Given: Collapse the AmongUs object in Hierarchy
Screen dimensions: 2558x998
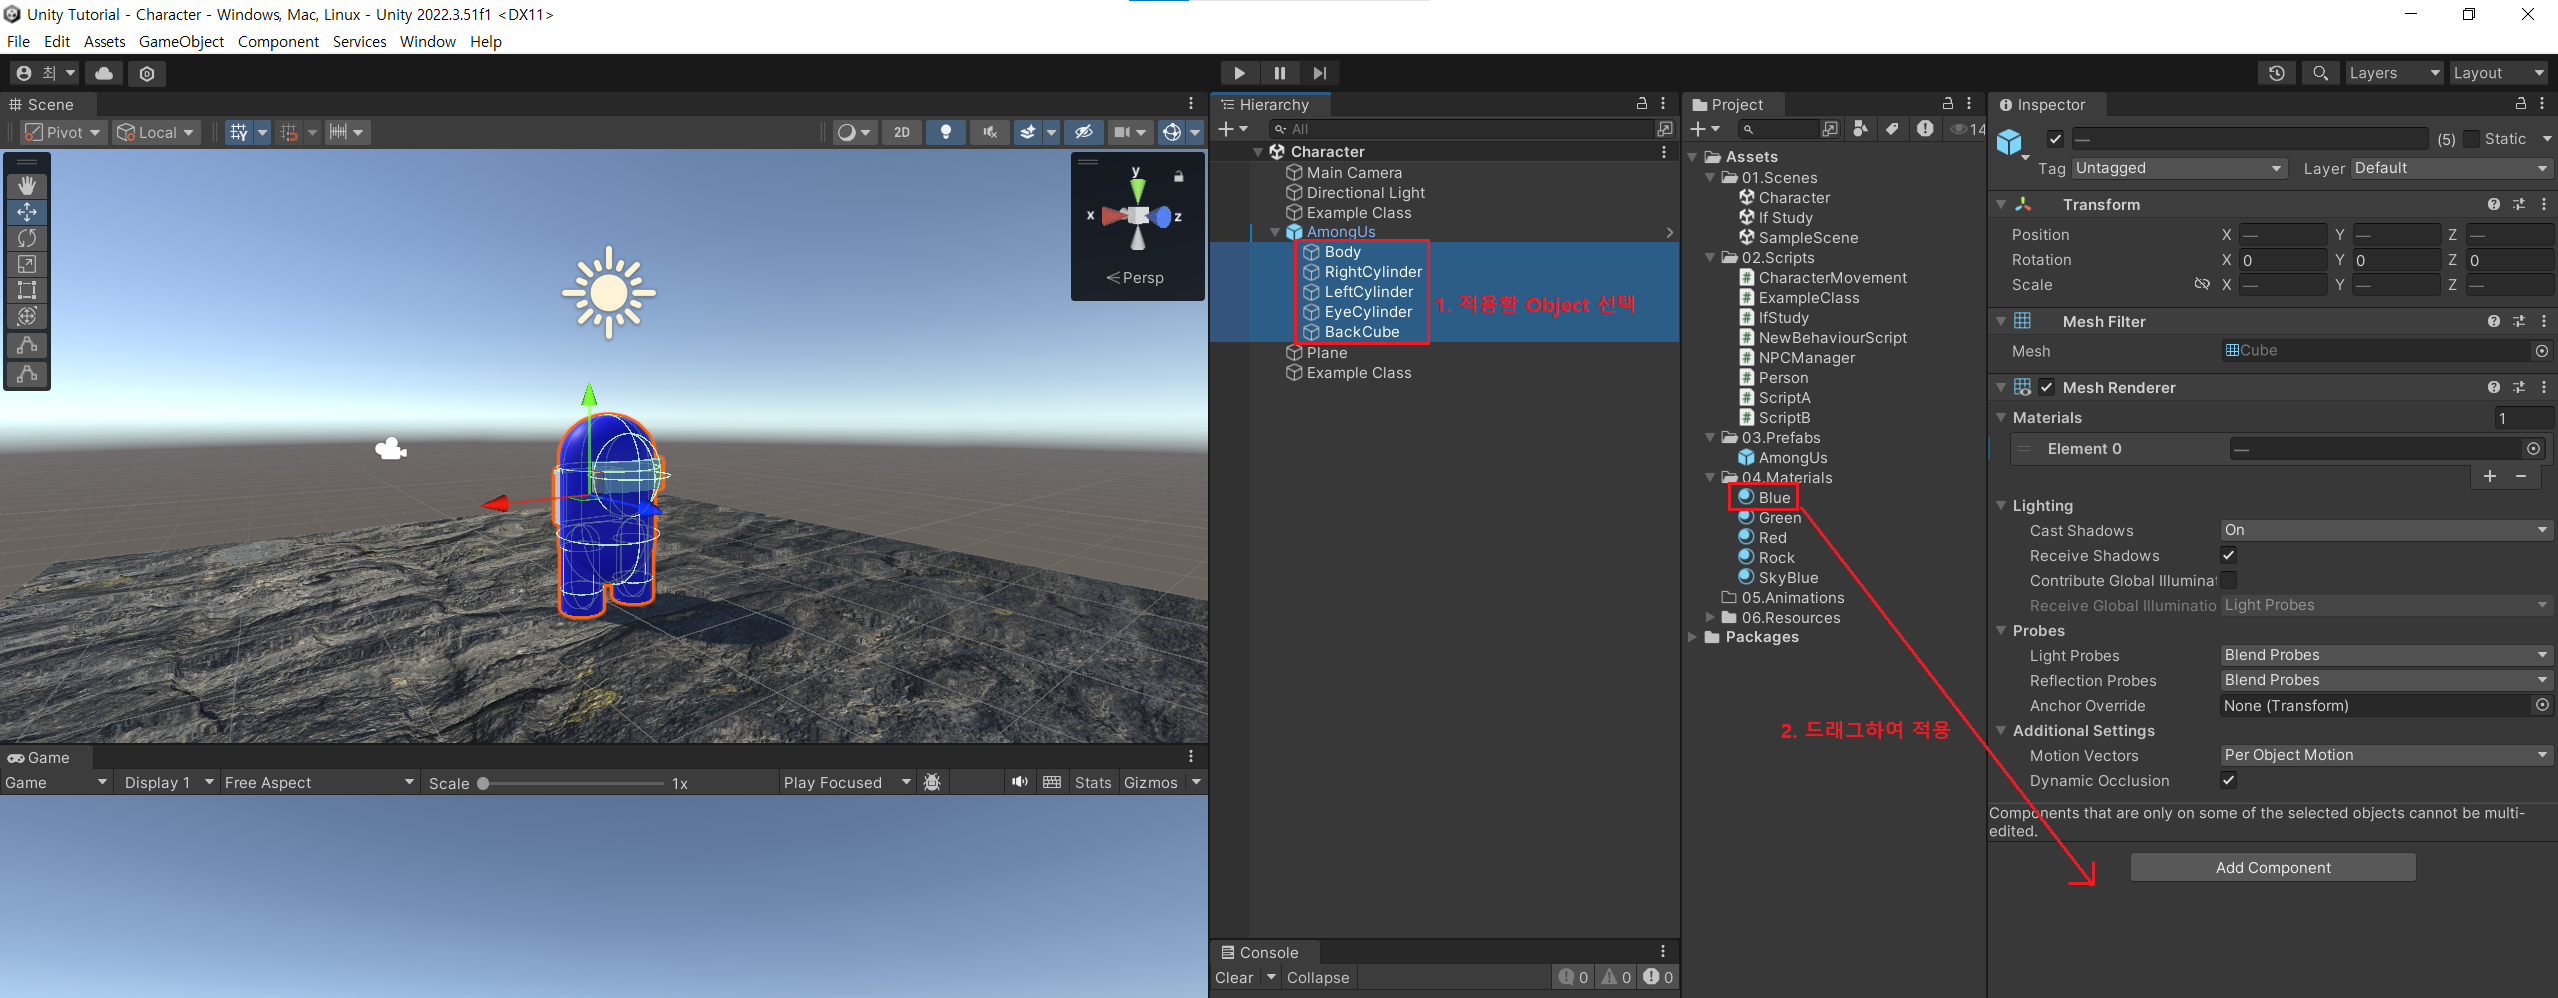Looking at the screenshot, I should [1275, 232].
